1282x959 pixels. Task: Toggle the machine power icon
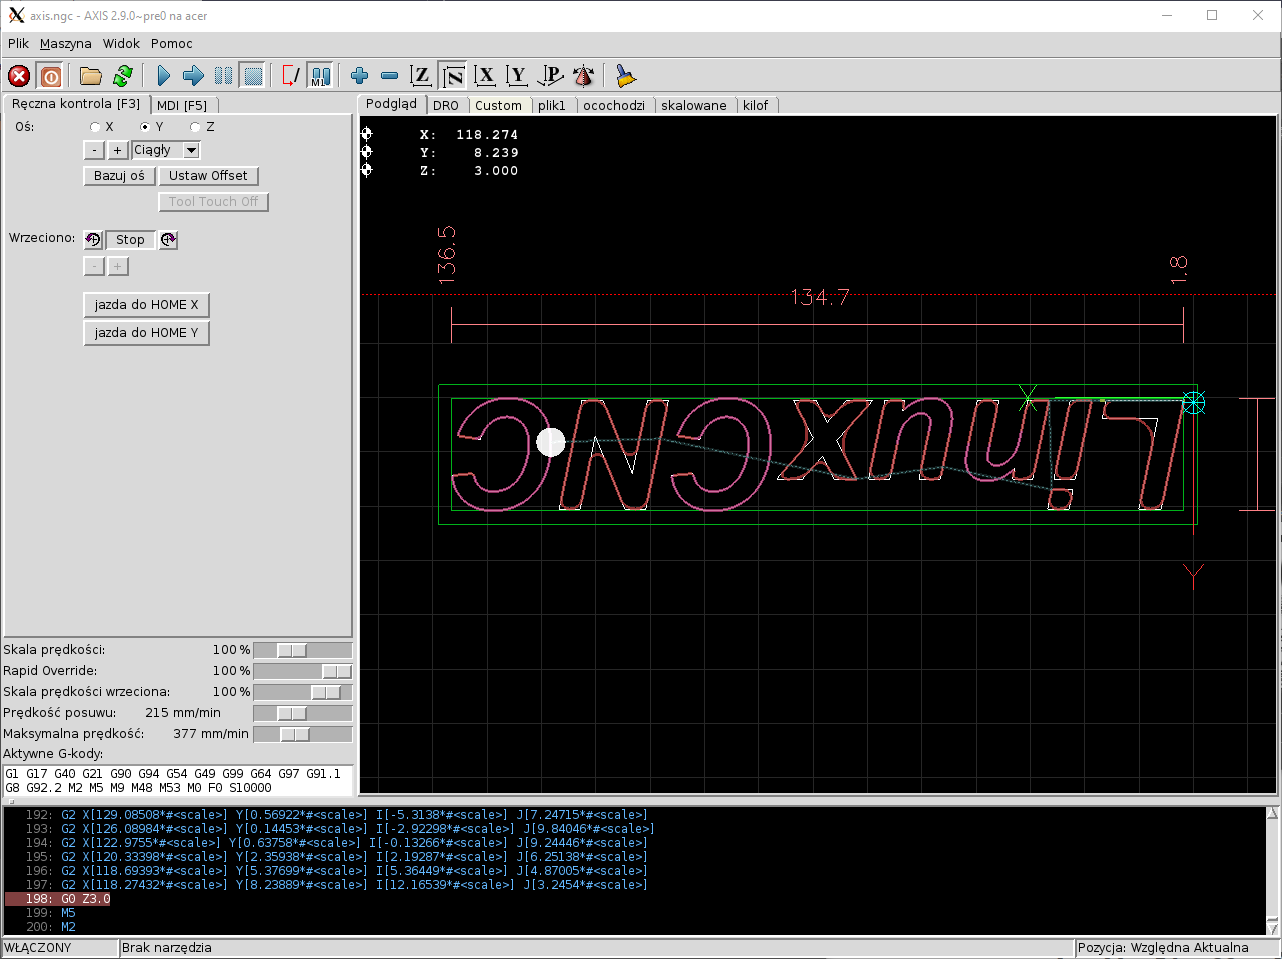click(x=50, y=76)
